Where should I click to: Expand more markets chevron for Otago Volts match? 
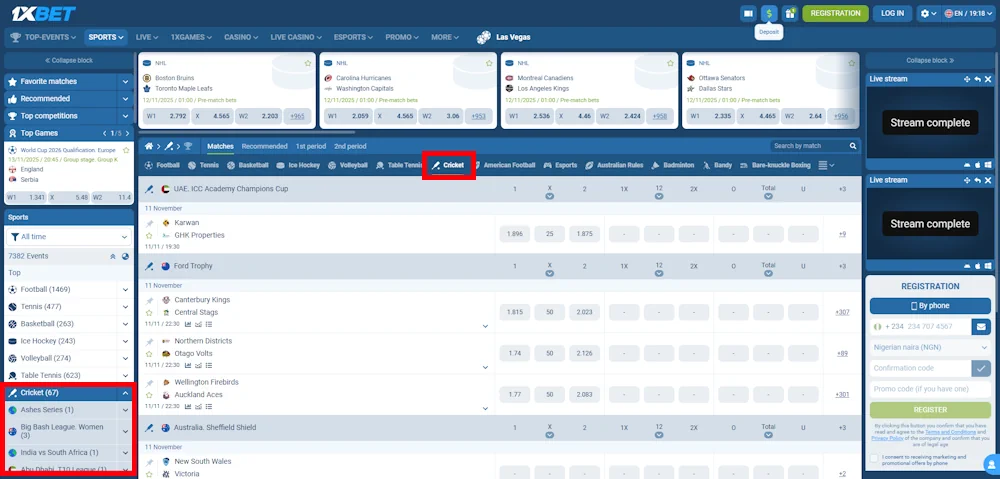(x=485, y=367)
